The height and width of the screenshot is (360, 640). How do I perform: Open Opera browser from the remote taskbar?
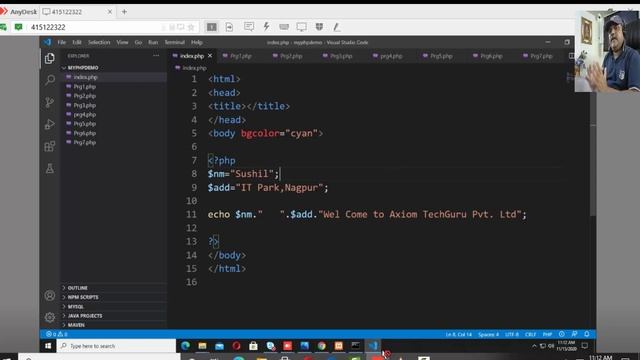coord(236,346)
